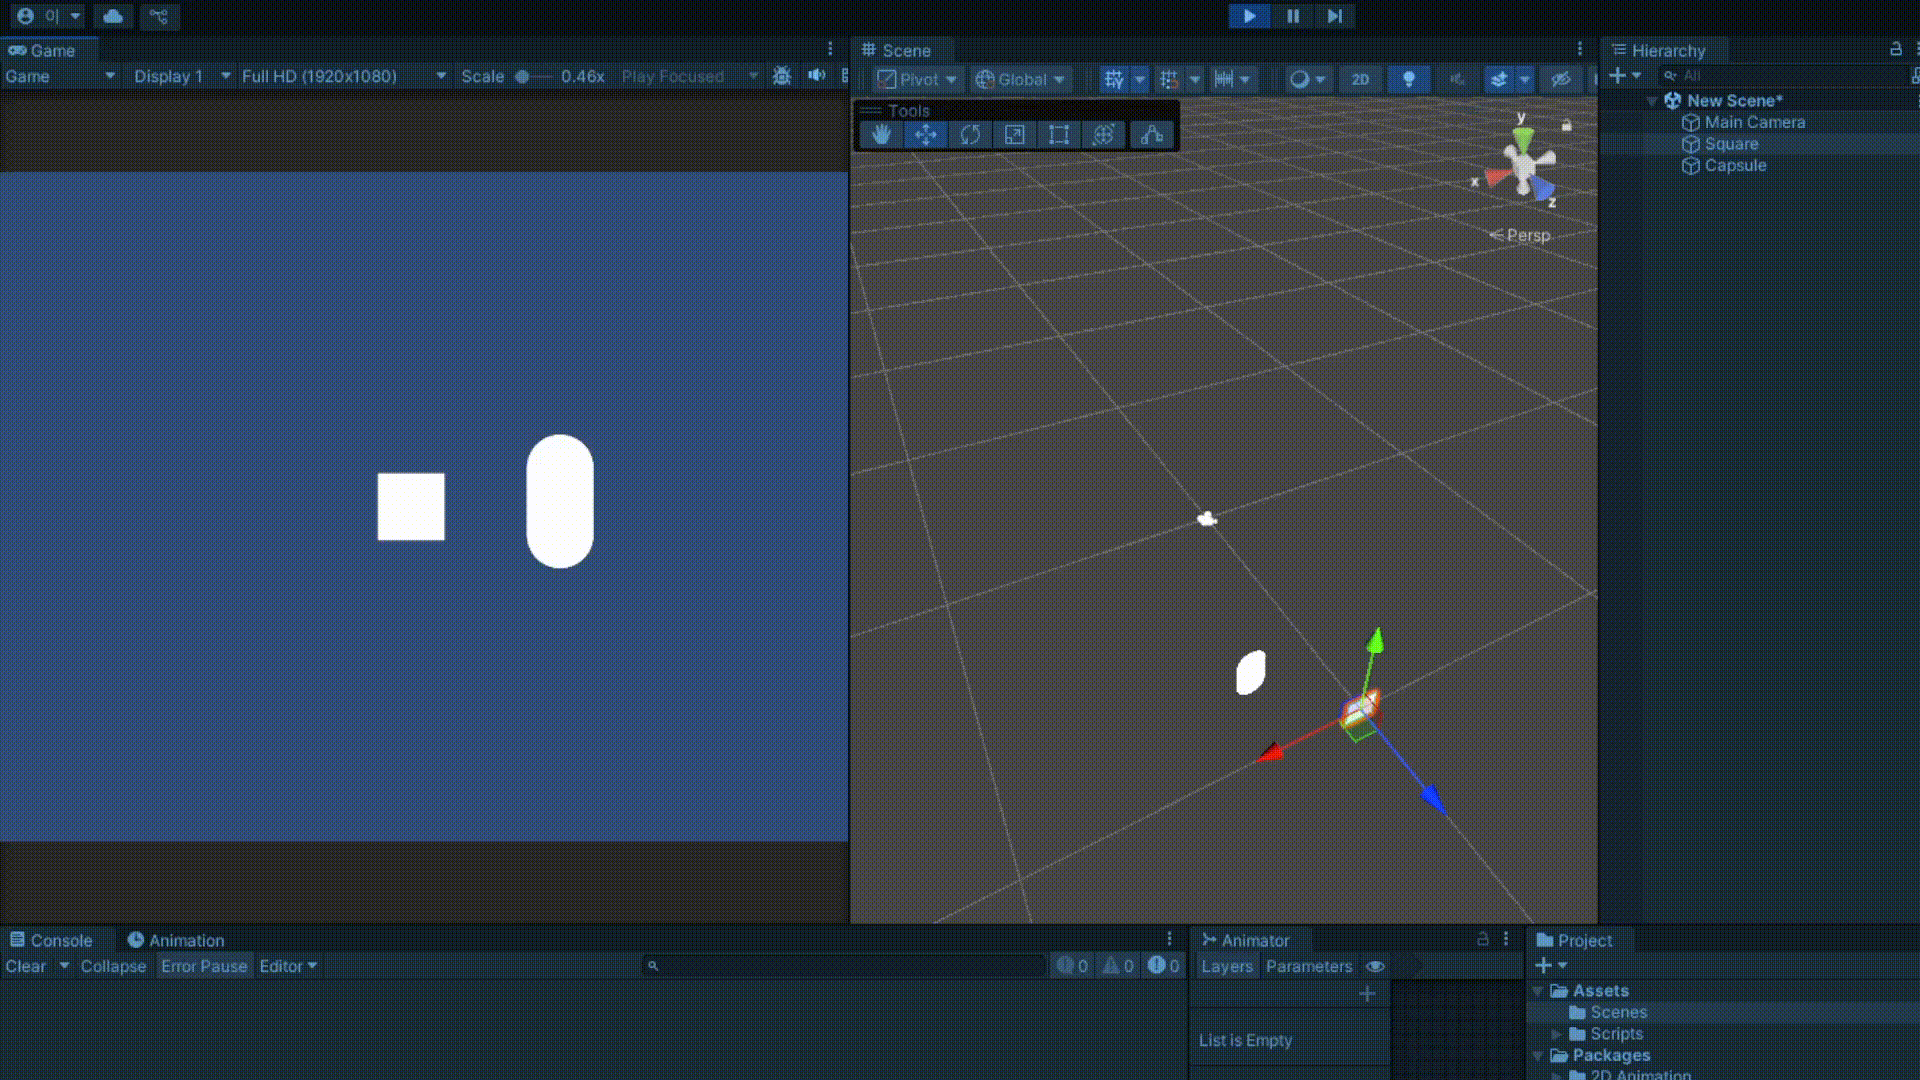This screenshot has height=1080, width=1920.
Task: Open custom editor tools icon
Action: click(x=1152, y=135)
